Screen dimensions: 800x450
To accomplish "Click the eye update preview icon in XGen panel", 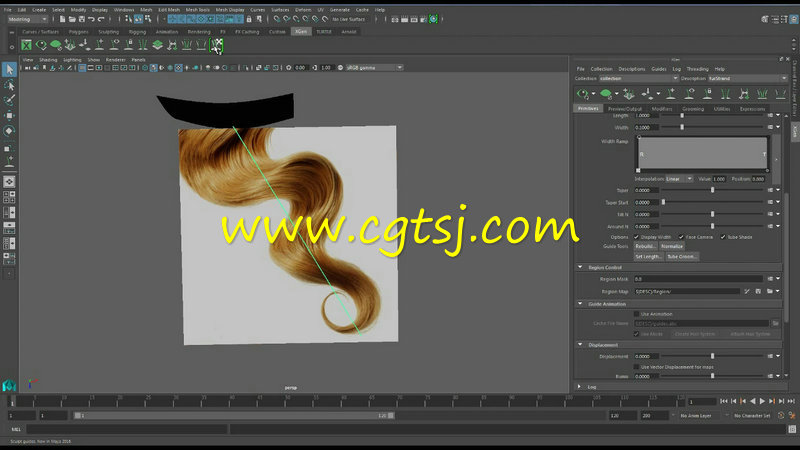I will (583, 93).
